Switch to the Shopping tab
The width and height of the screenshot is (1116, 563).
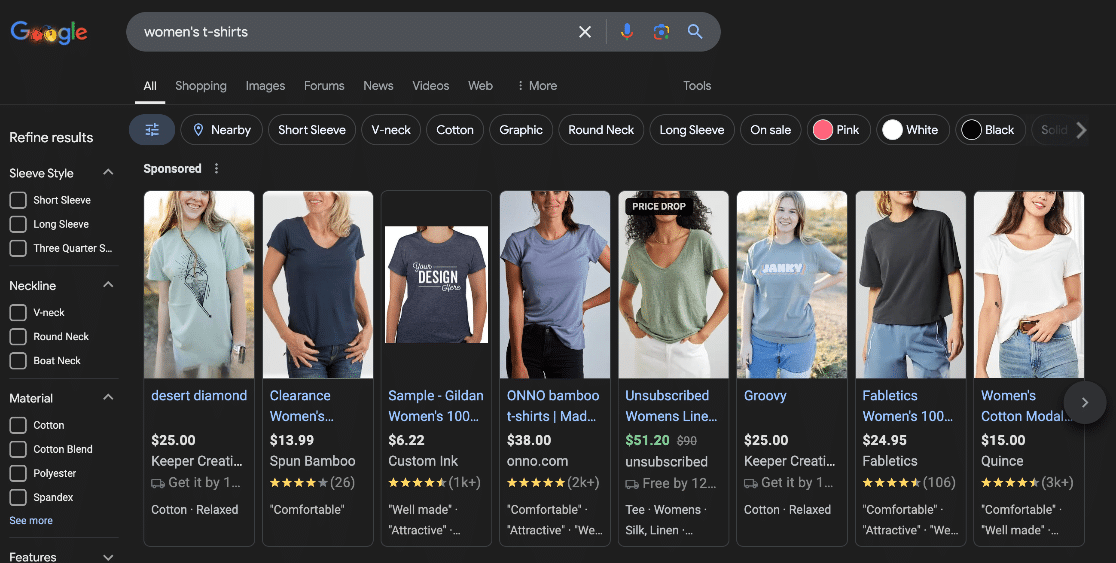[201, 86]
